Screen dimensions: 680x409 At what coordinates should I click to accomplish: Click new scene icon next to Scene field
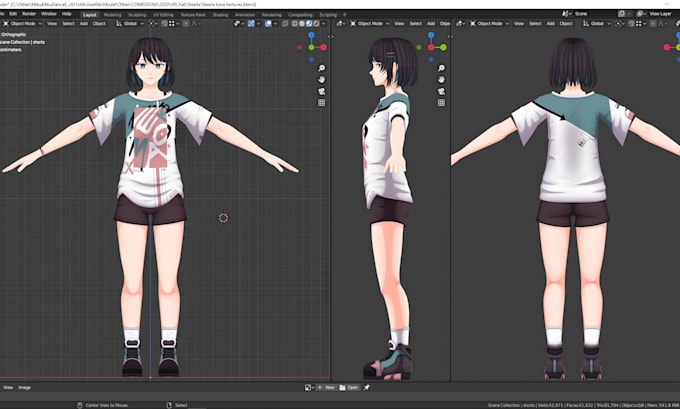click(x=621, y=14)
